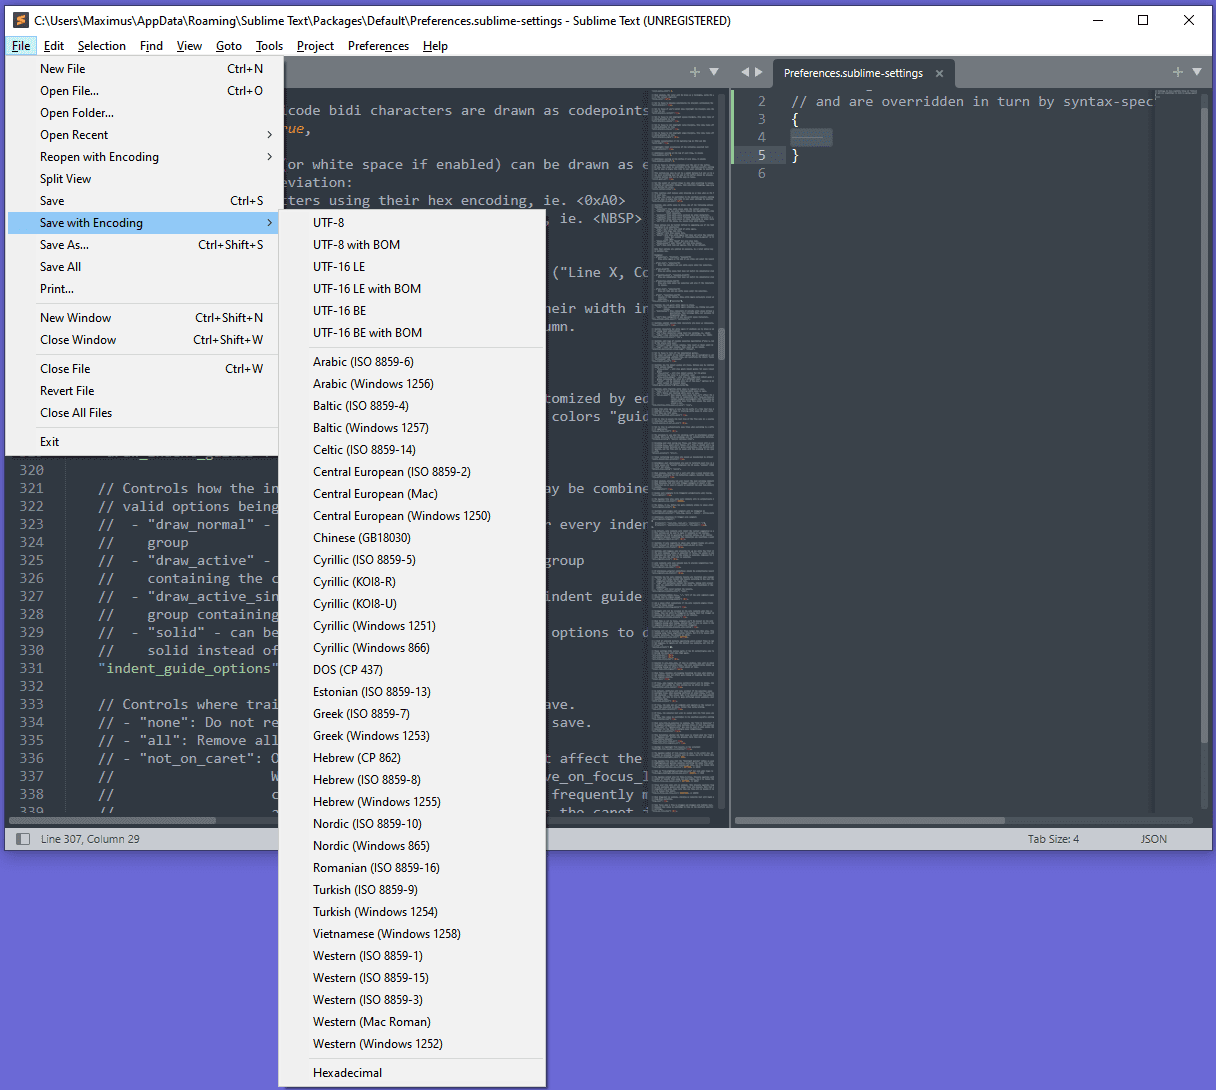Select DOS (CP 437) encoding
The image size is (1216, 1090).
click(412, 670)
